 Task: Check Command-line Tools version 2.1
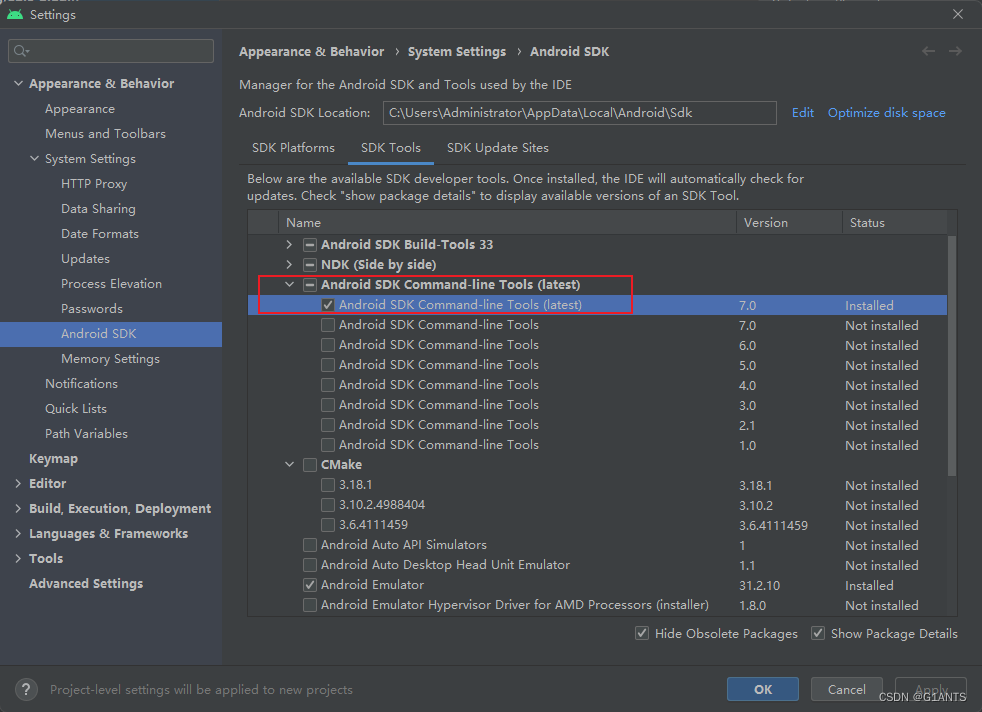pyautogui.click(x=328, y=425)
